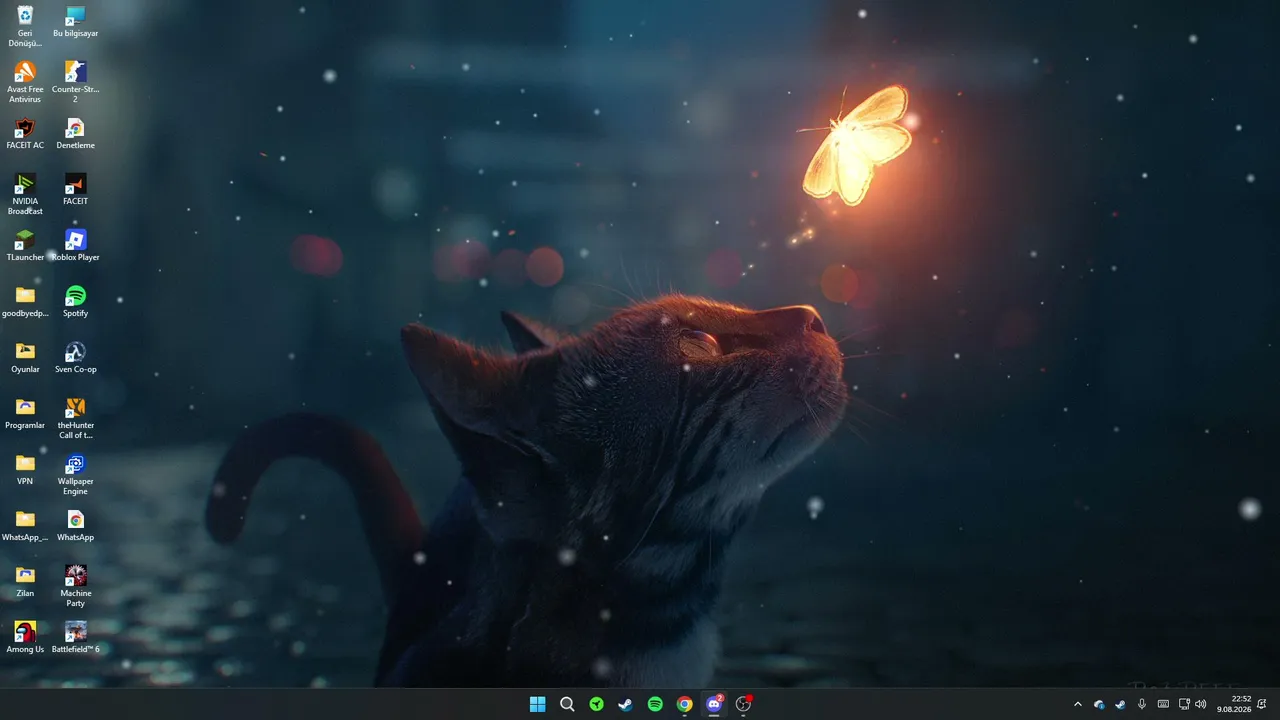This screenshot has height=720, width=1280.
Task: Select the Spotify desktop shortcut
Action: click(75, 302)
